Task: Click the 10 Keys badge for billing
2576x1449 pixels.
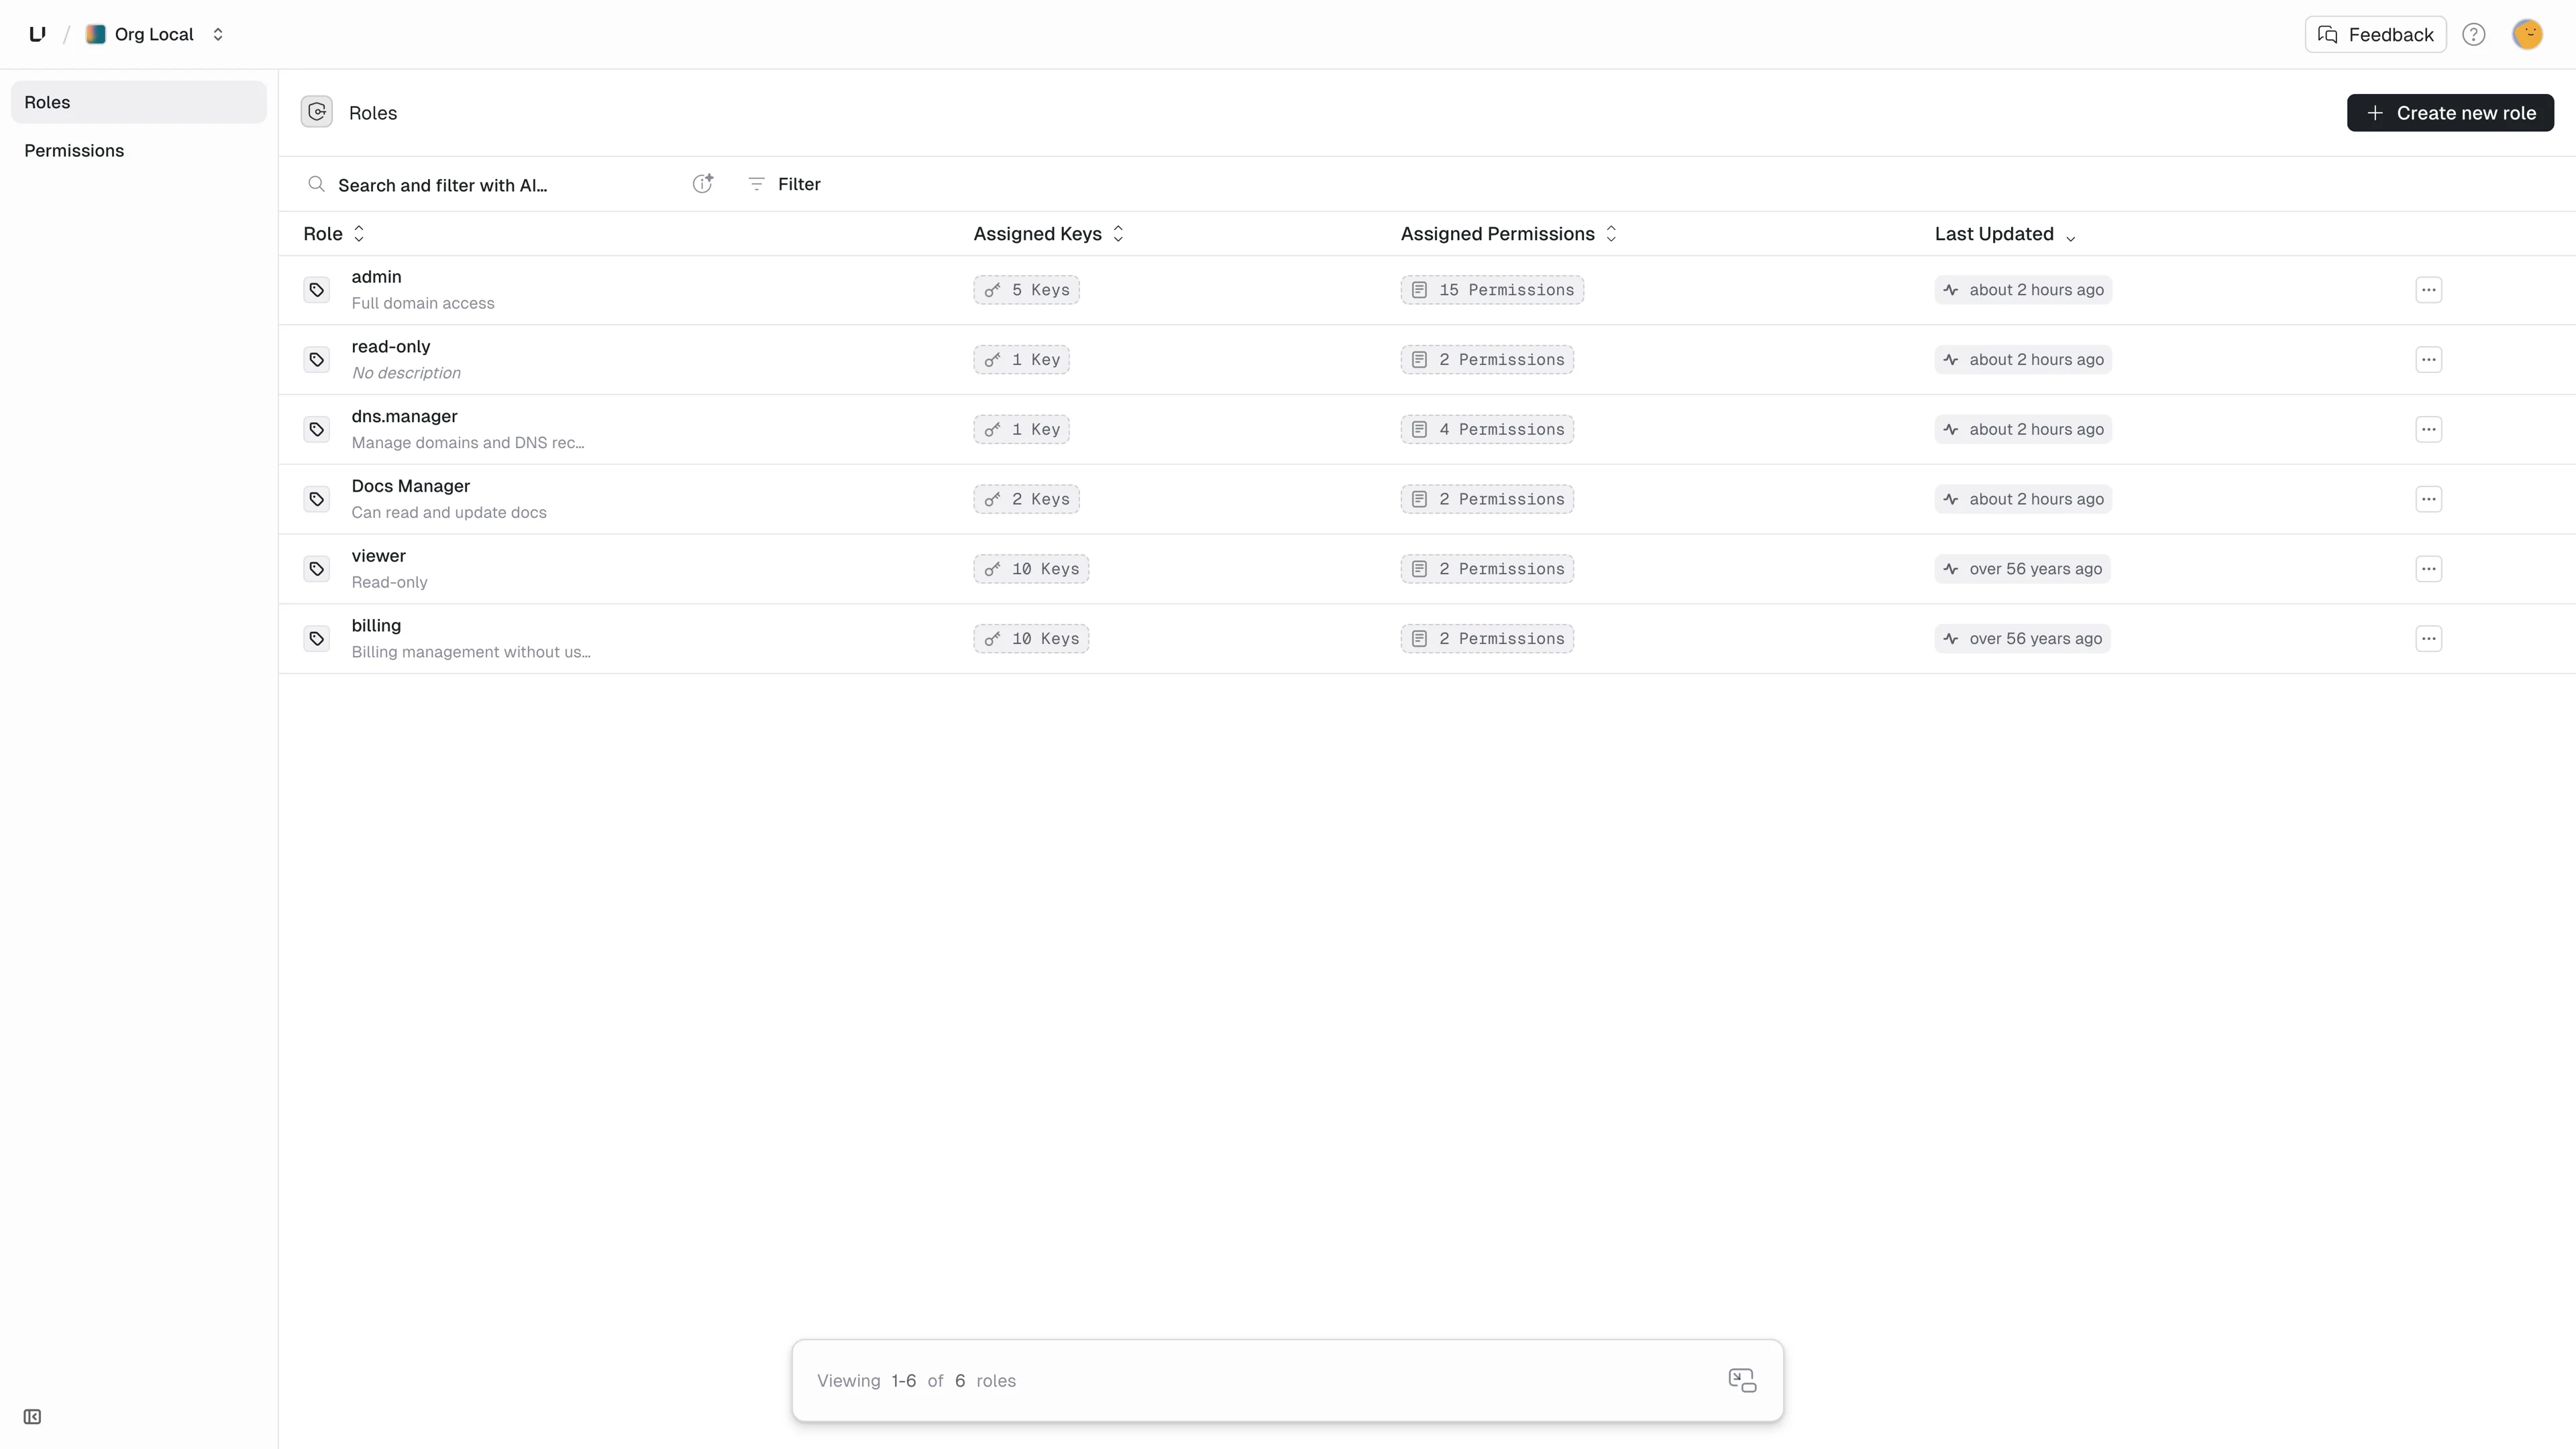Action: (1031, 638)
